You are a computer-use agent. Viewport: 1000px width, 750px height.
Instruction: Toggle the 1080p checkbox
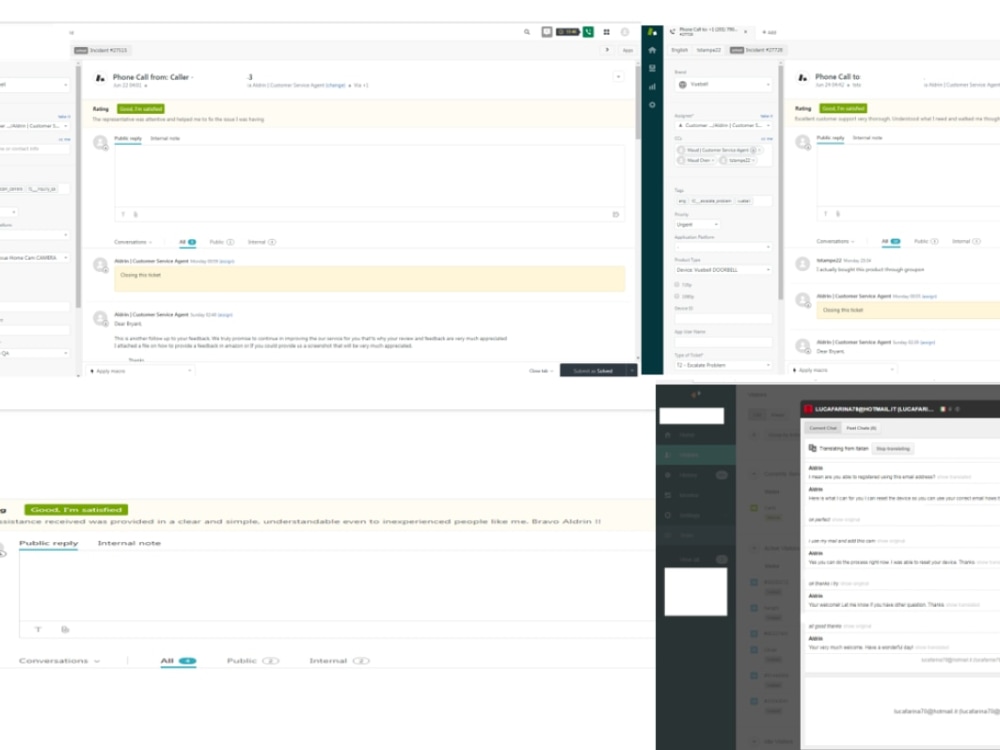(x=677, y=297)
